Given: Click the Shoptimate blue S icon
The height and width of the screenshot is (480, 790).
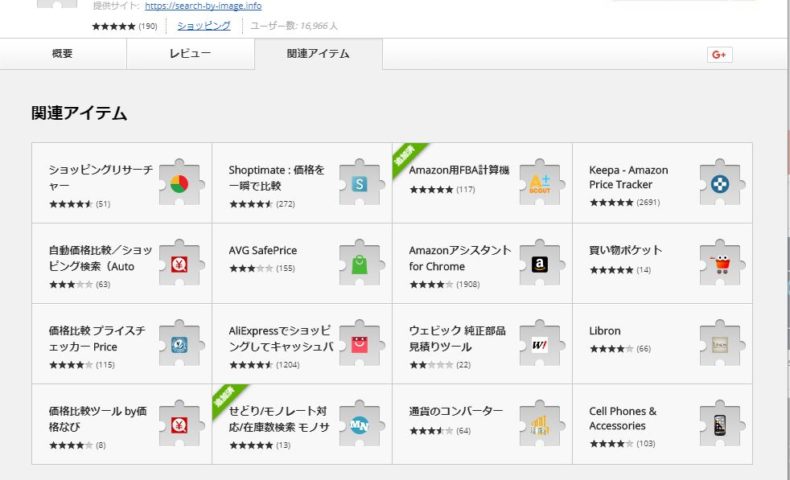Looking at the screenshot, I should (x=359, y=184).
